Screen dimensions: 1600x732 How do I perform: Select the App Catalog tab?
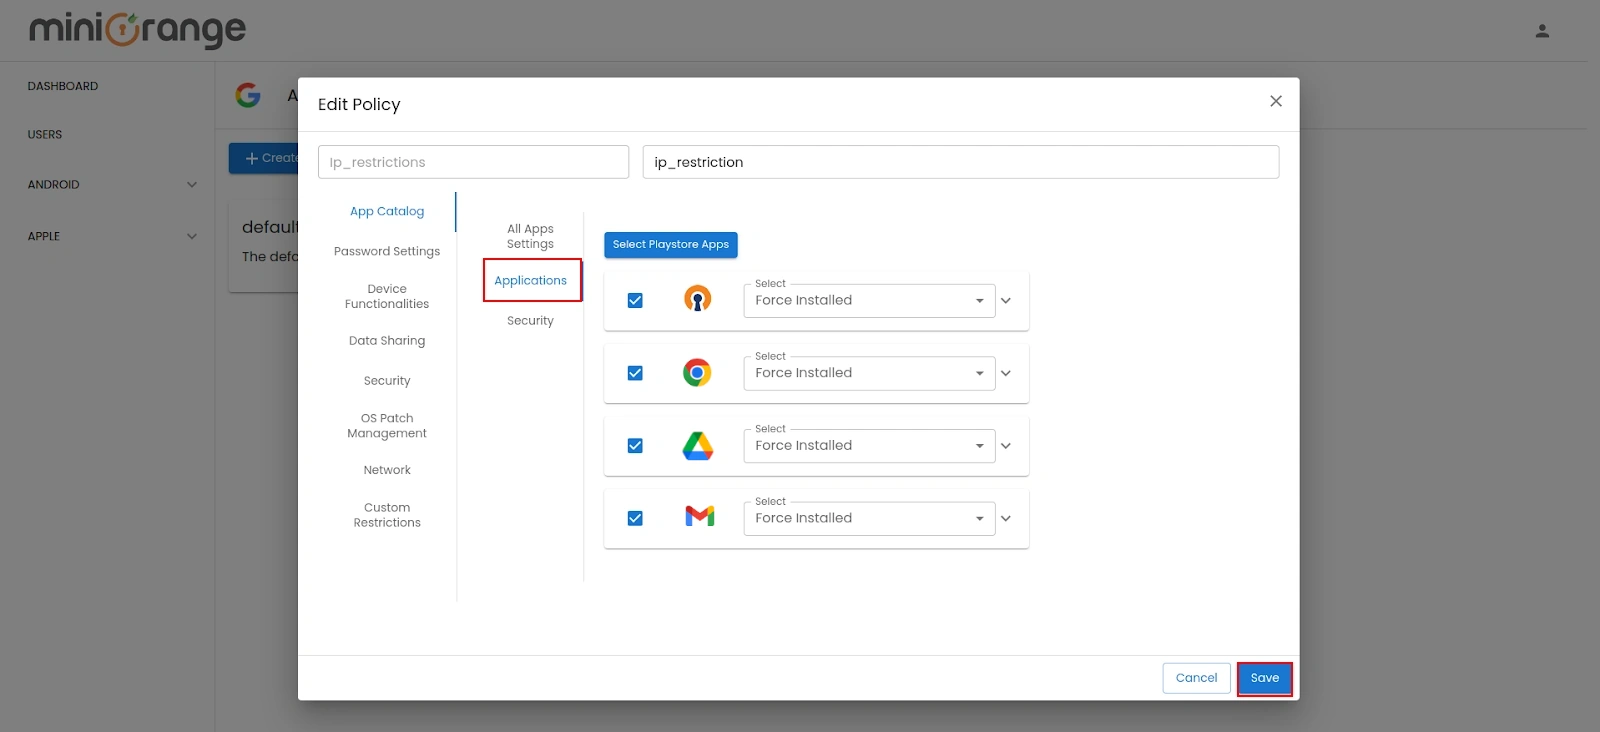pos(387,212)
